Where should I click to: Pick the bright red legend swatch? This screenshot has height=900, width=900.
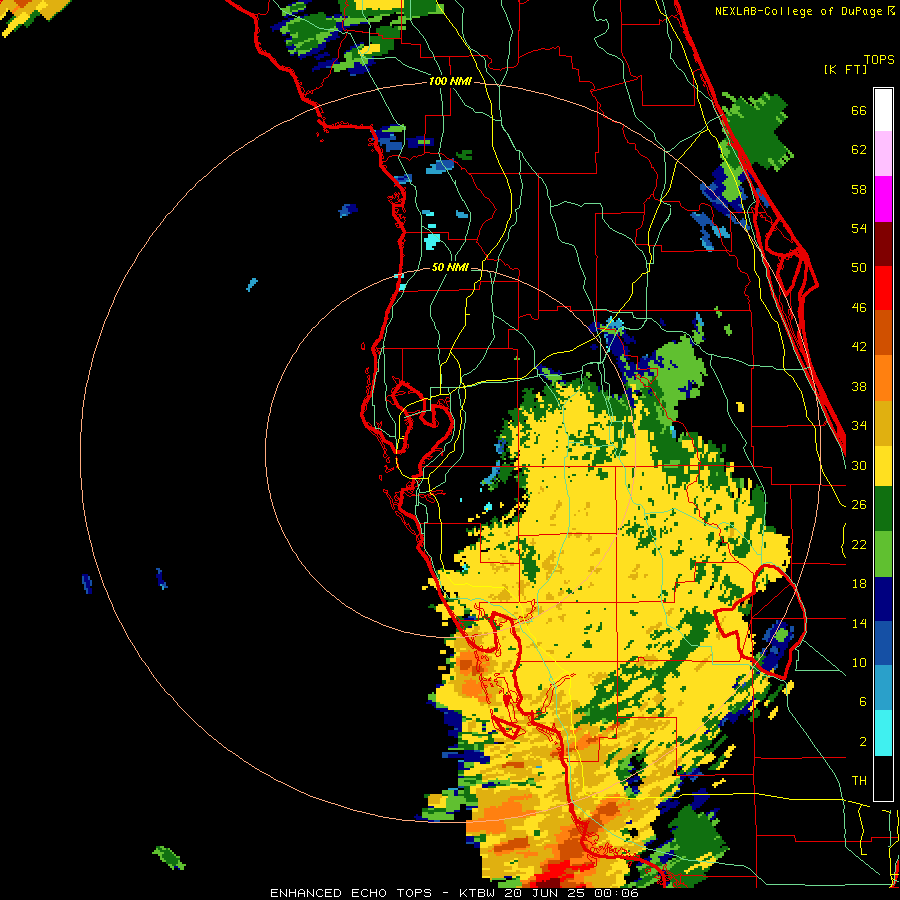pyautogui.click(x=883, y=288)
